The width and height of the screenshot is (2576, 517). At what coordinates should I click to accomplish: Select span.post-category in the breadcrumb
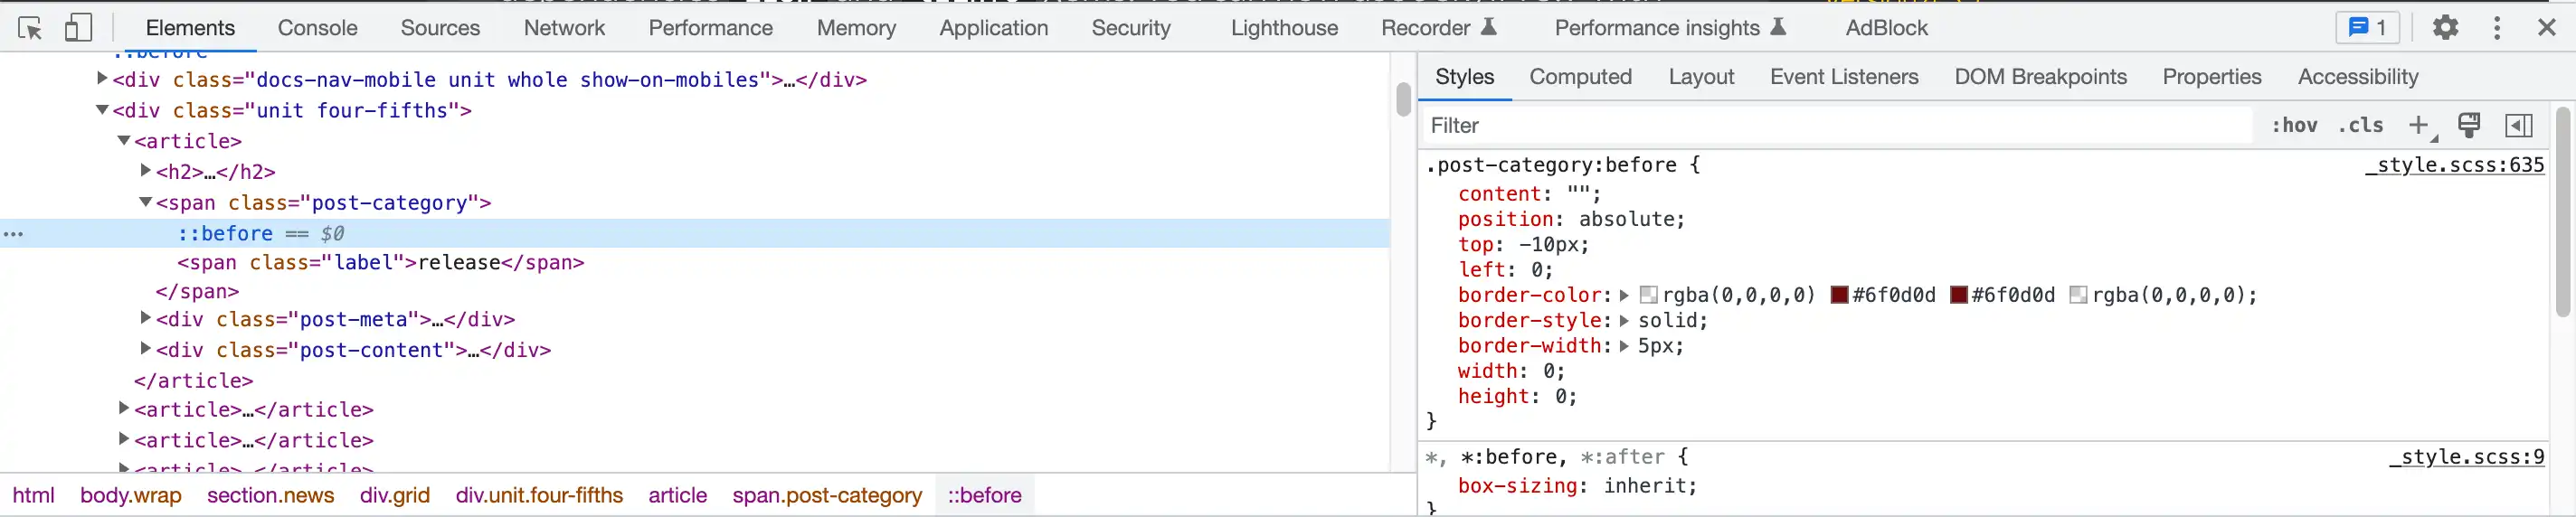pos(827,495)
